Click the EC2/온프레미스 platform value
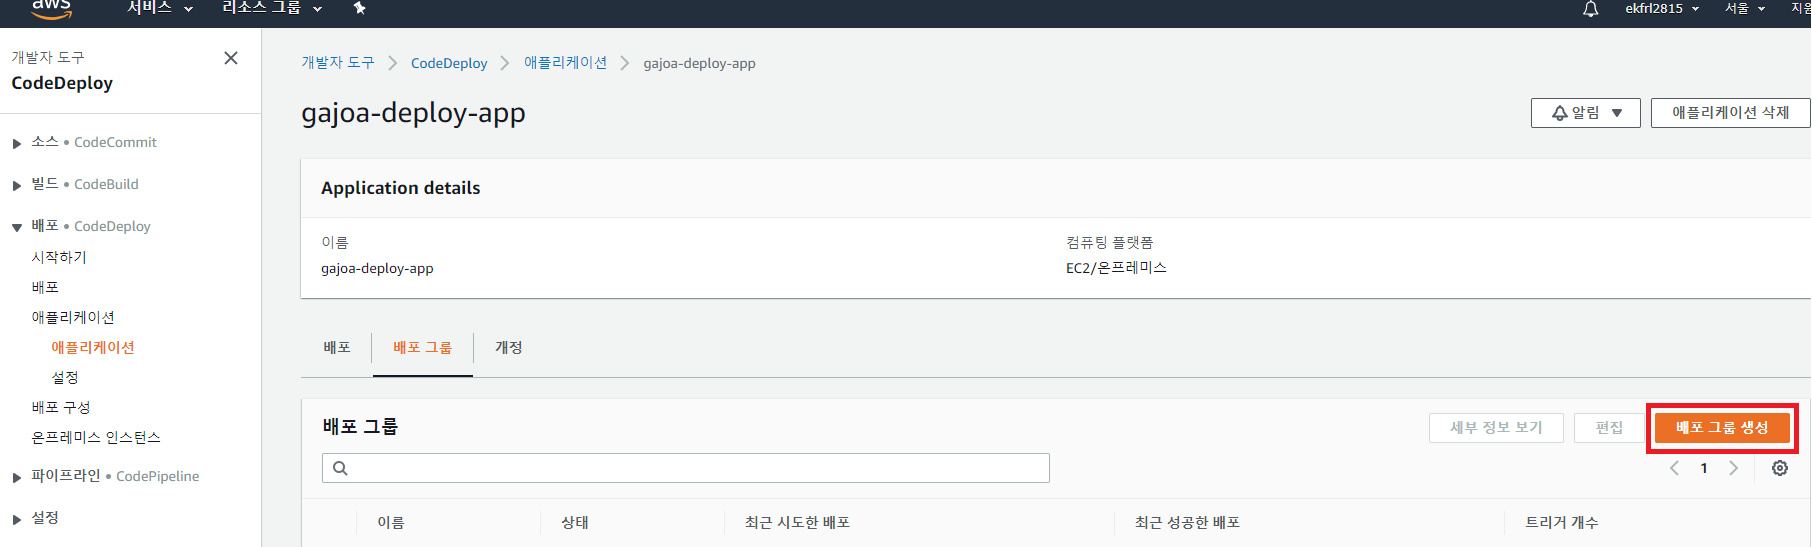Image resolution: width=1812 pixels, height=547 pixels. pos(1116,267)
